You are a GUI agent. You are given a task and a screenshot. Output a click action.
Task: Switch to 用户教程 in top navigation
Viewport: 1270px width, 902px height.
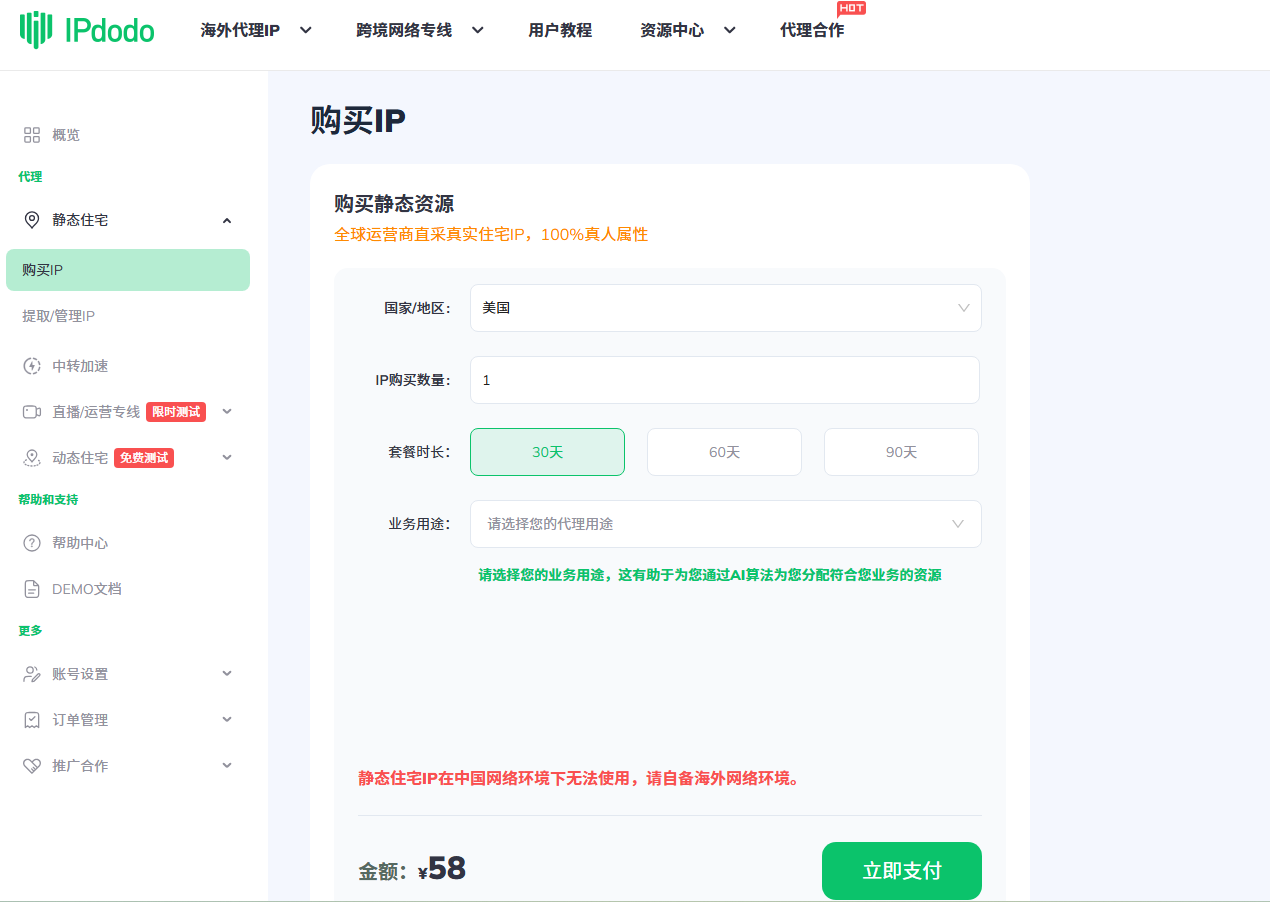559,30
